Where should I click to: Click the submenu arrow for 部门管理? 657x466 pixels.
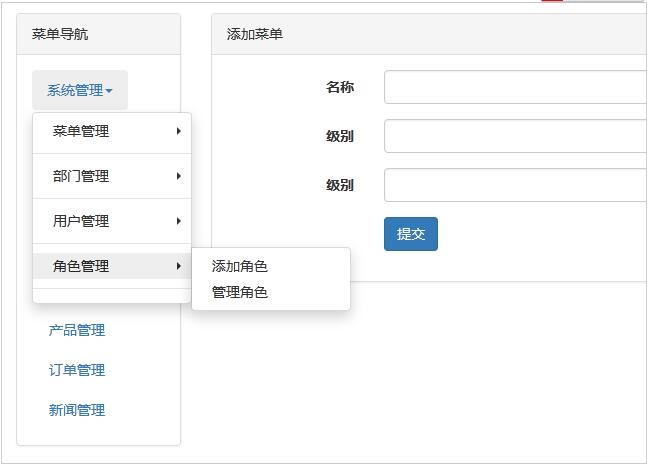click(179, 176)
